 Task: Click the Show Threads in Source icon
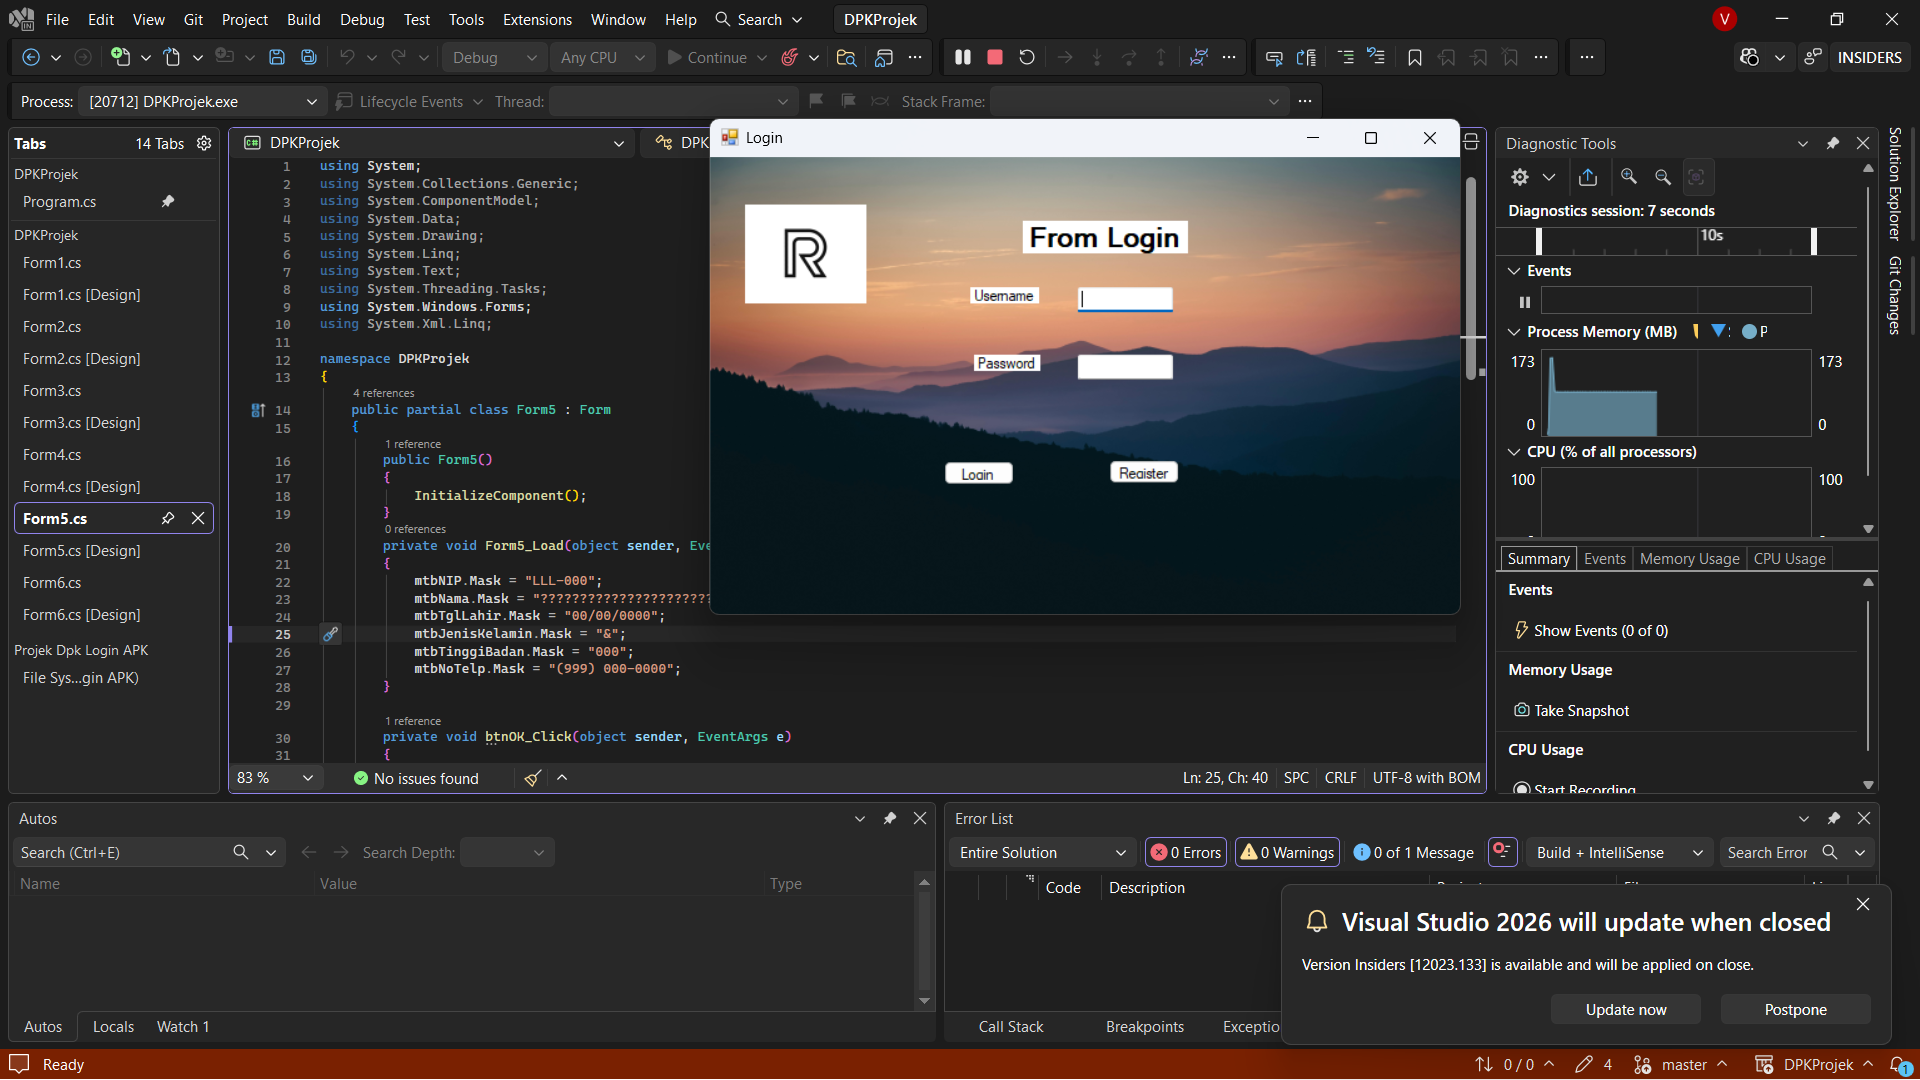1198,58
